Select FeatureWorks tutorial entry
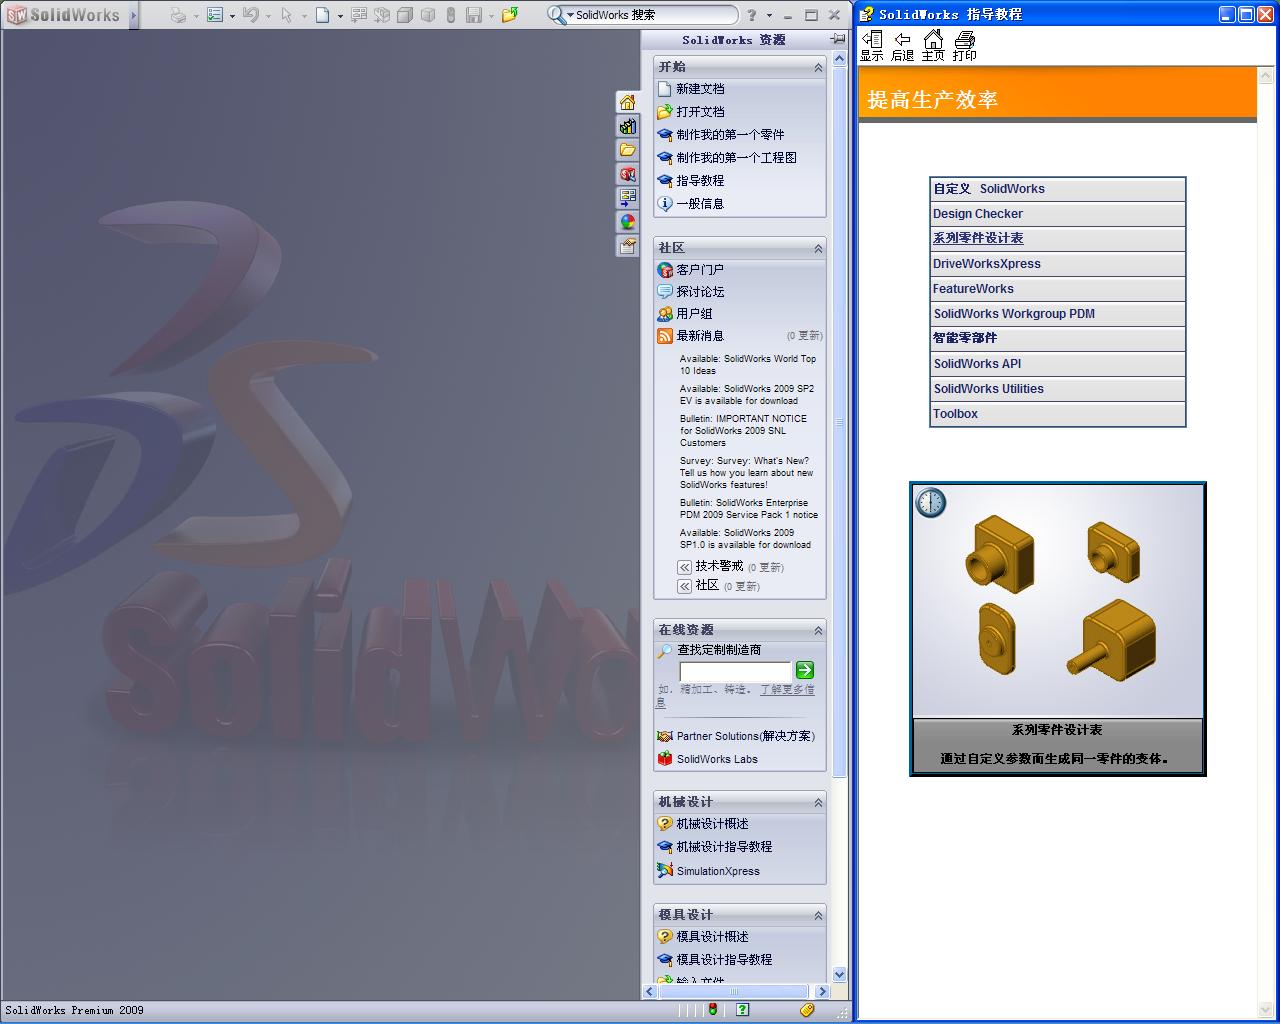 tap(1058, 289)
